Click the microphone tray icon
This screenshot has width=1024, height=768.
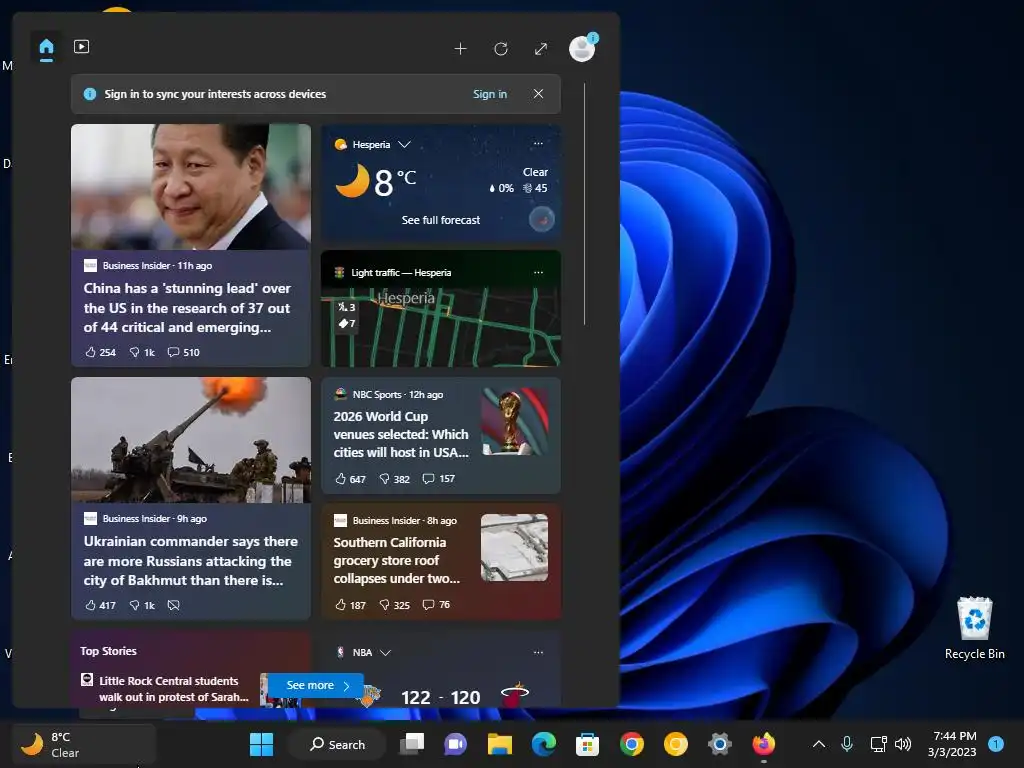[847, 744]
